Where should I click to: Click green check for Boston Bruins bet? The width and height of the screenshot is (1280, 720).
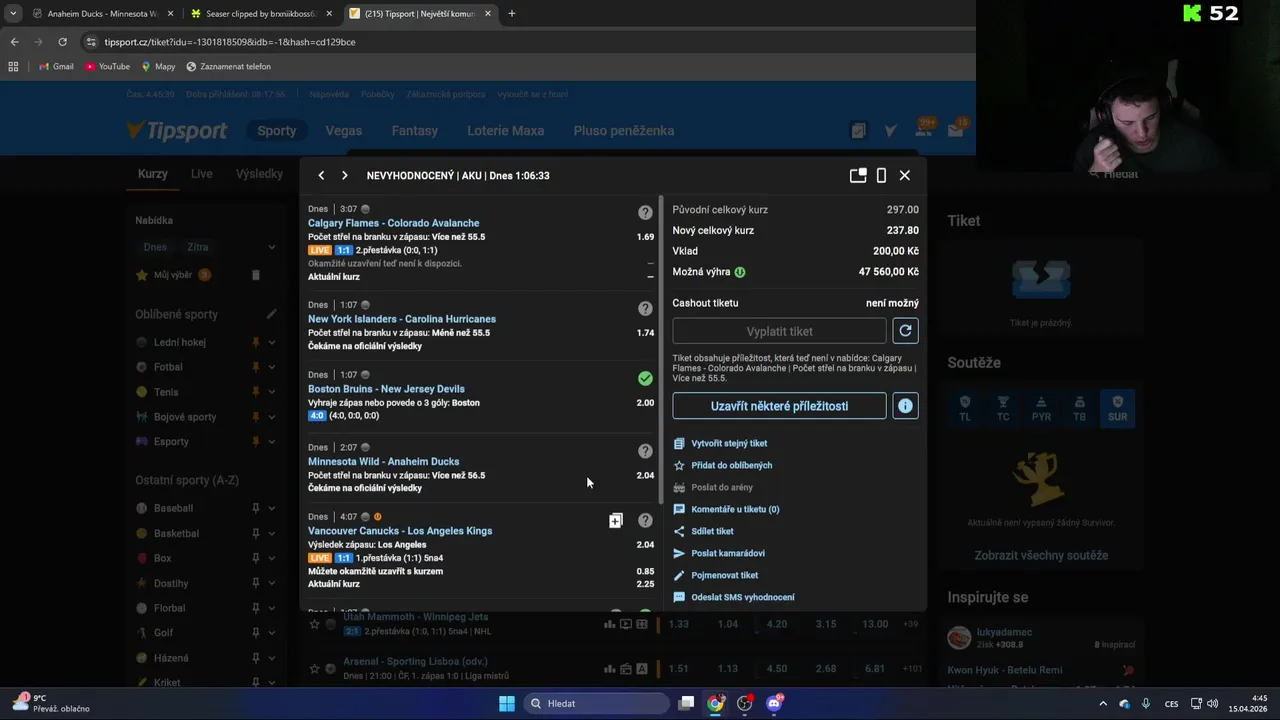(x=645, y=378)
